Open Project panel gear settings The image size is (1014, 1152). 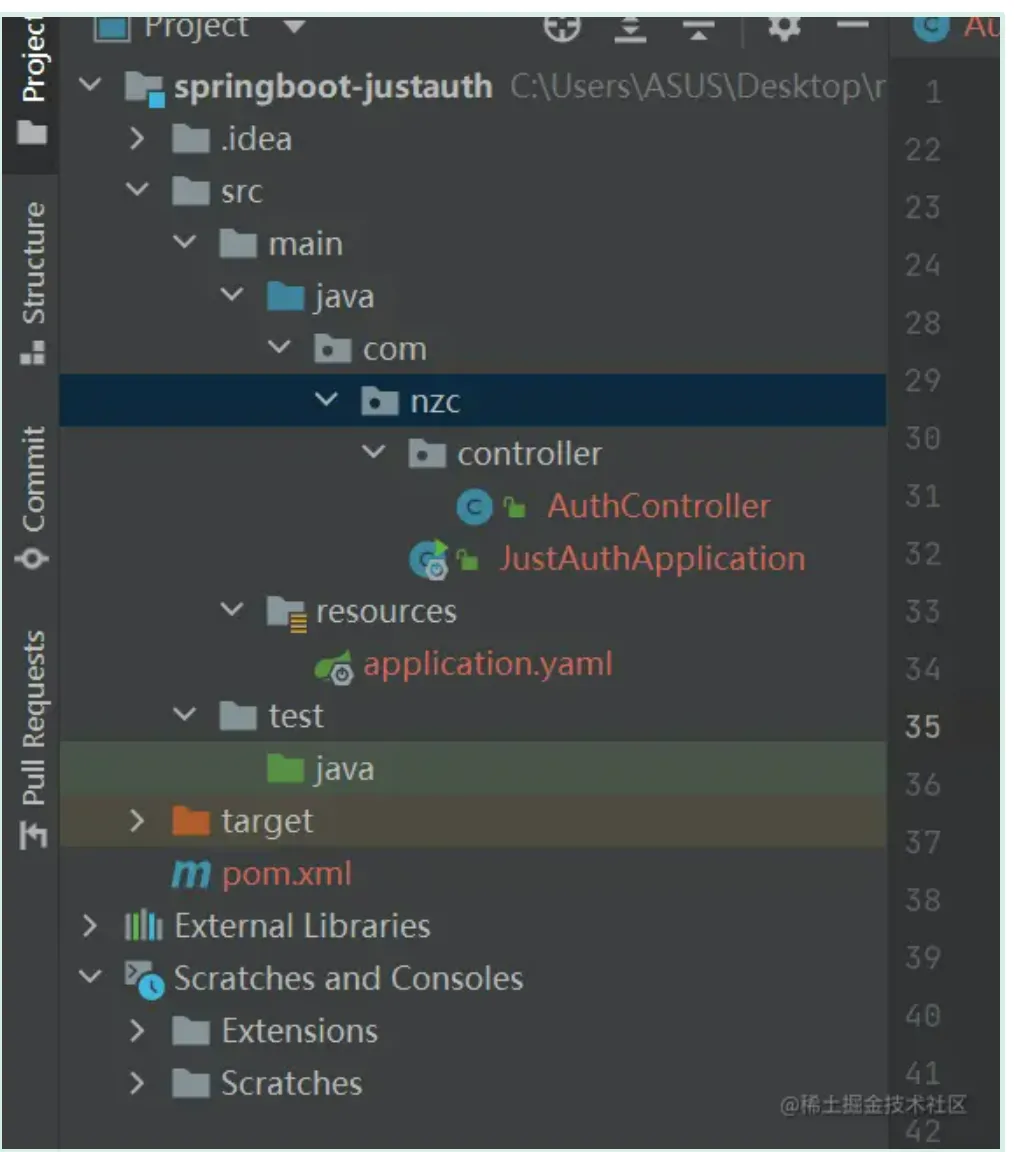tap(783, 27)
